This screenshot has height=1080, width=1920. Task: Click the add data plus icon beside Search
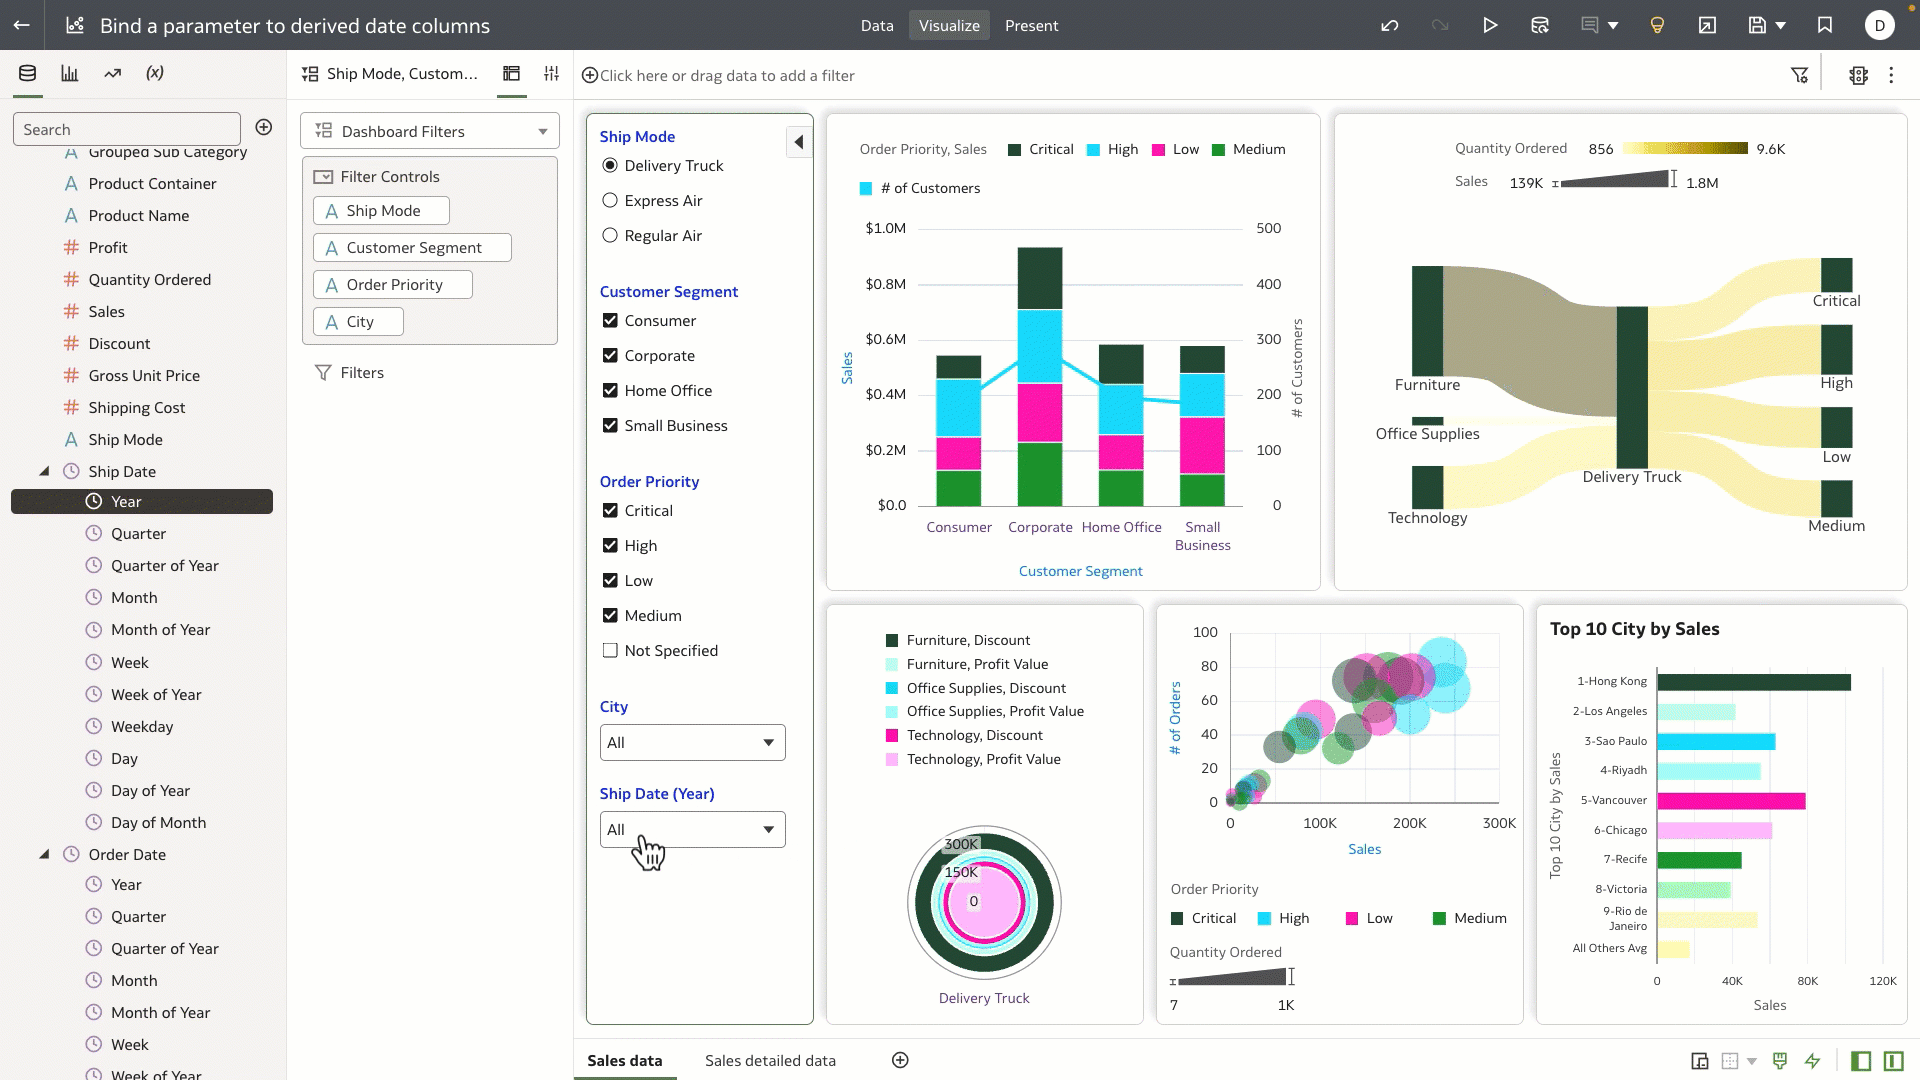pyautogui.click(x=264, y=127)
